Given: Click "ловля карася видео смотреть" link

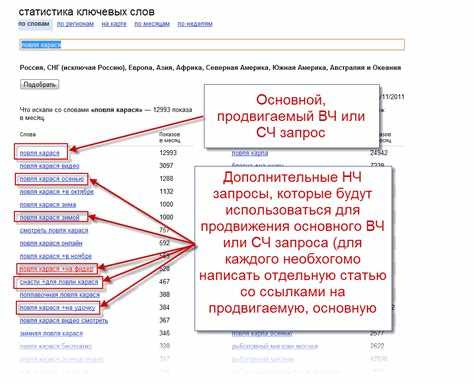Looking at the screenshot, I should coord(64,321).
